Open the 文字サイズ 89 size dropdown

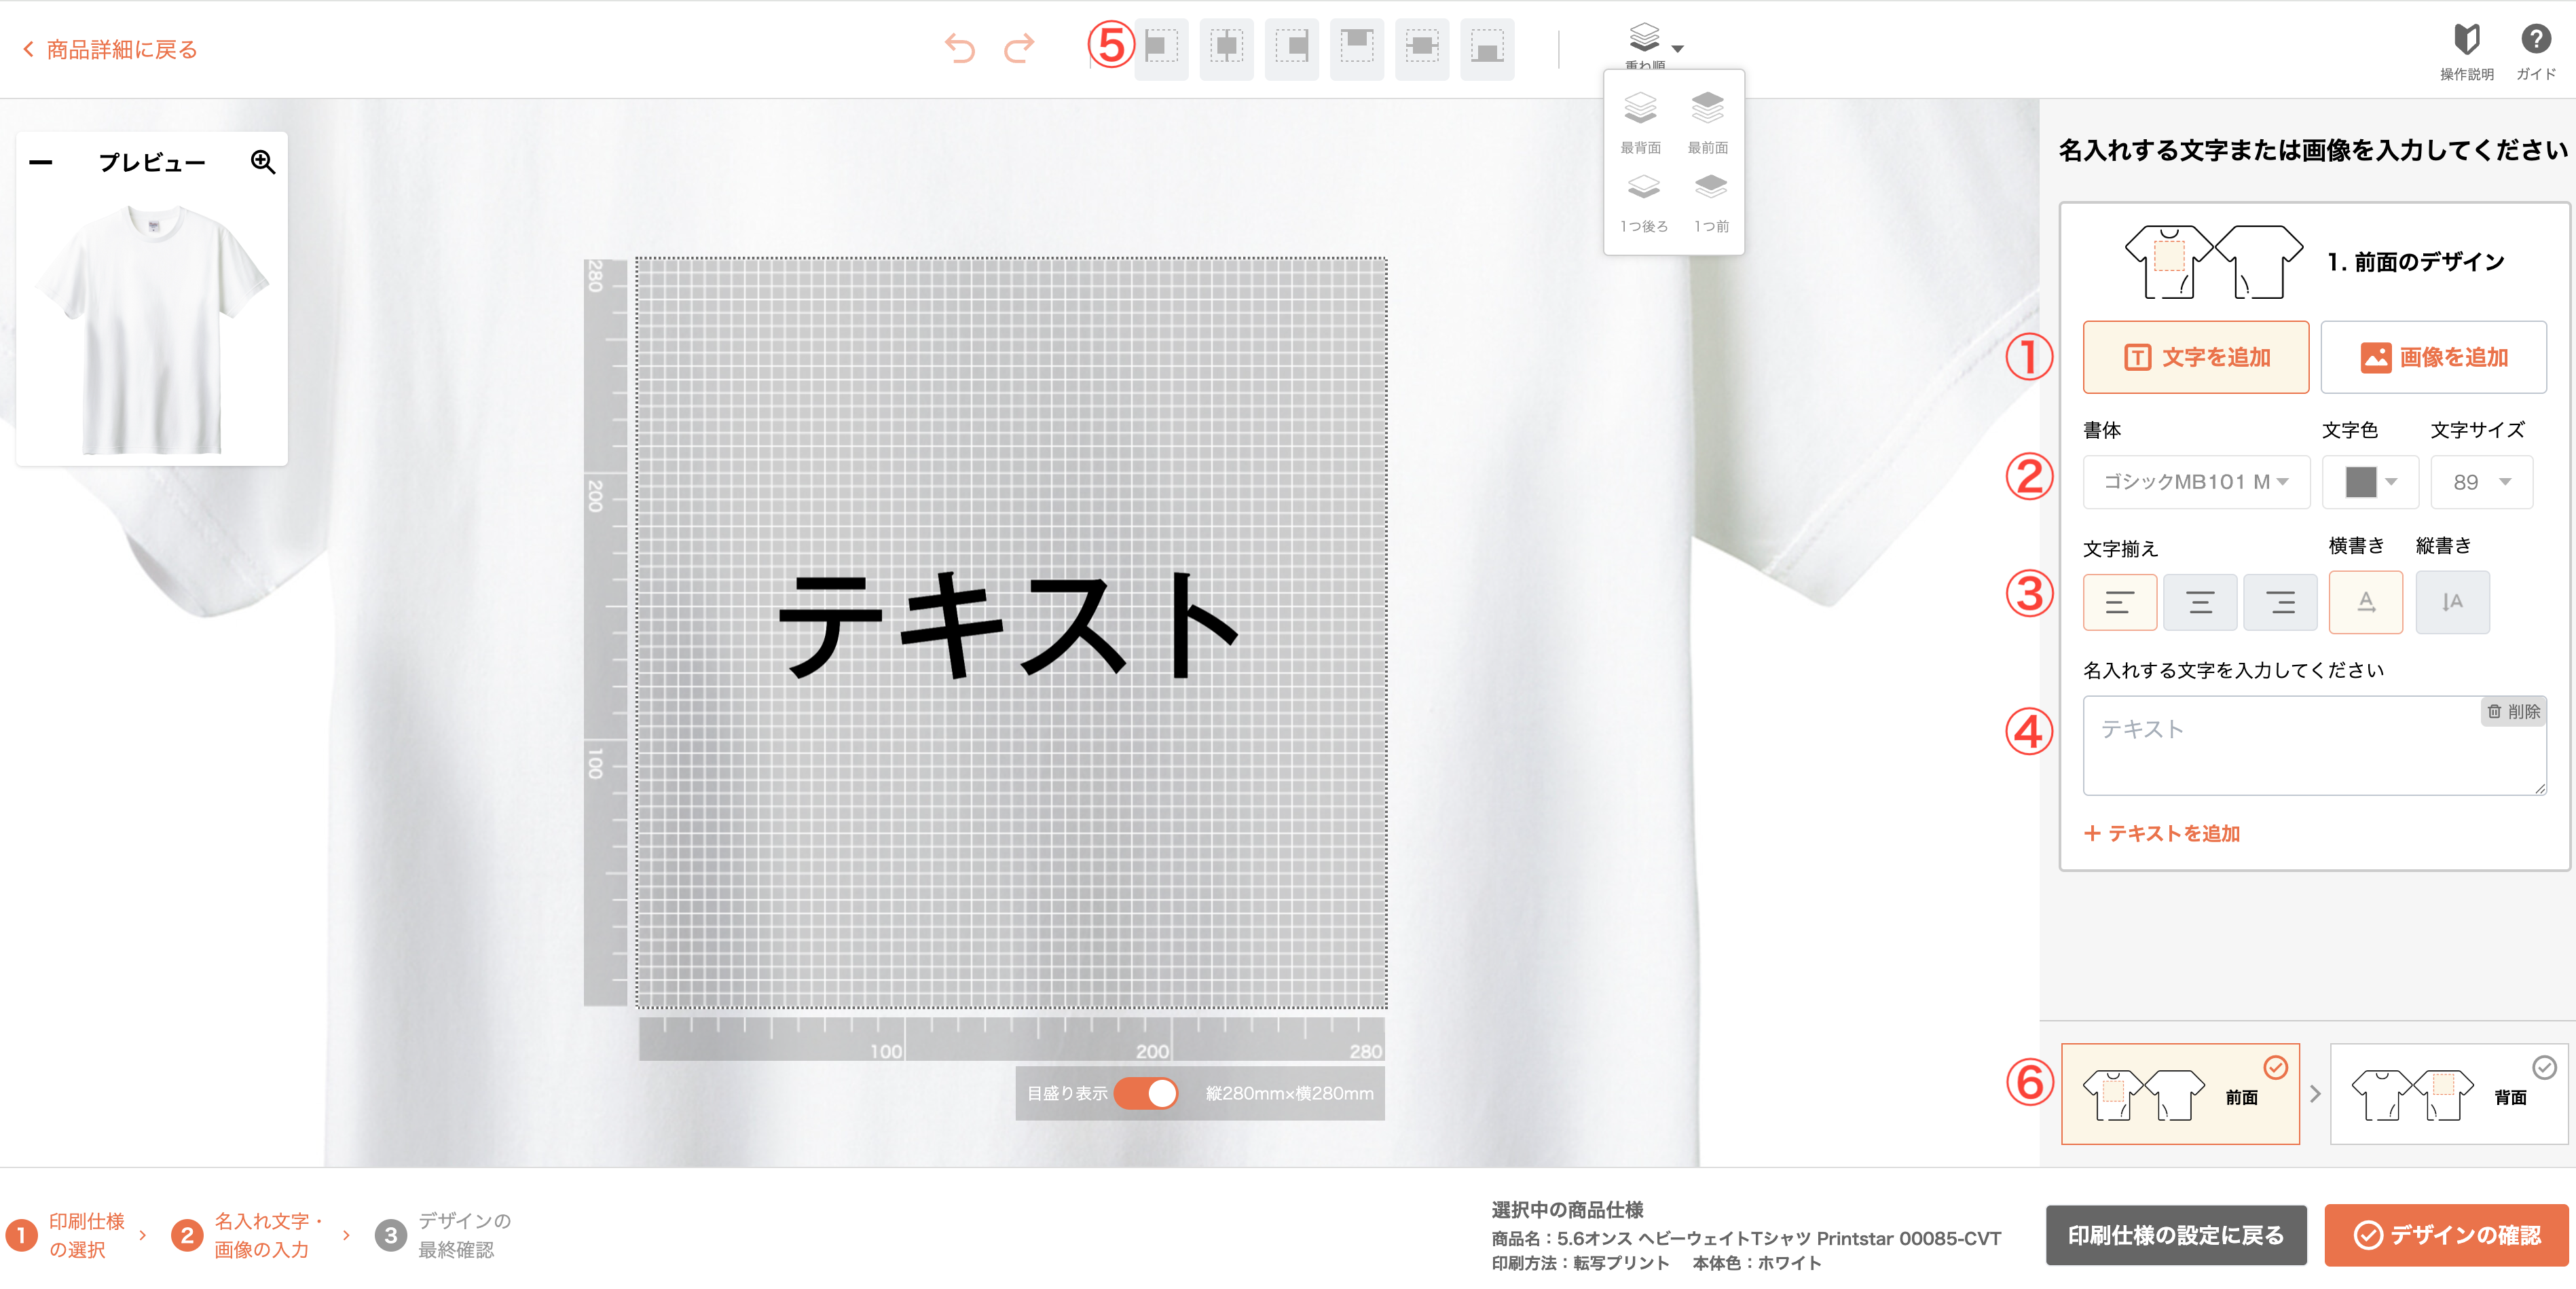point(2481,481)
